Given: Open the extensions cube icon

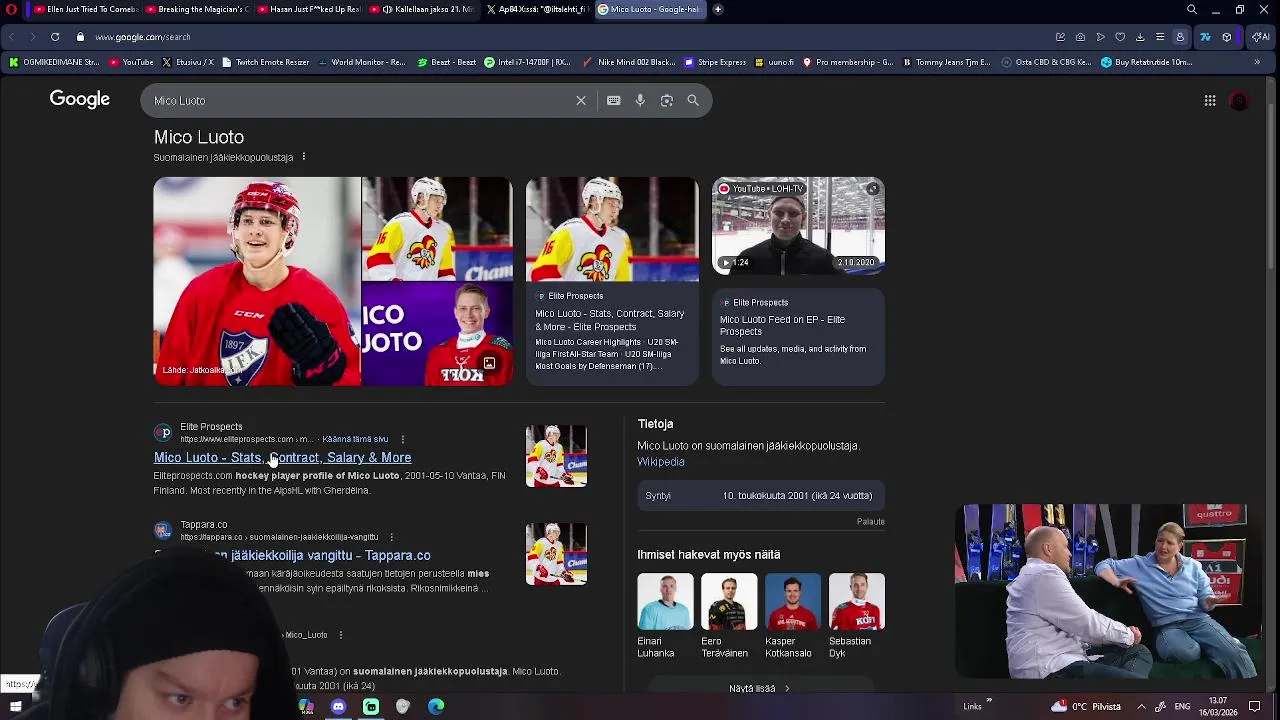Looking at the screenshot, I should (x=1227, y=37).
